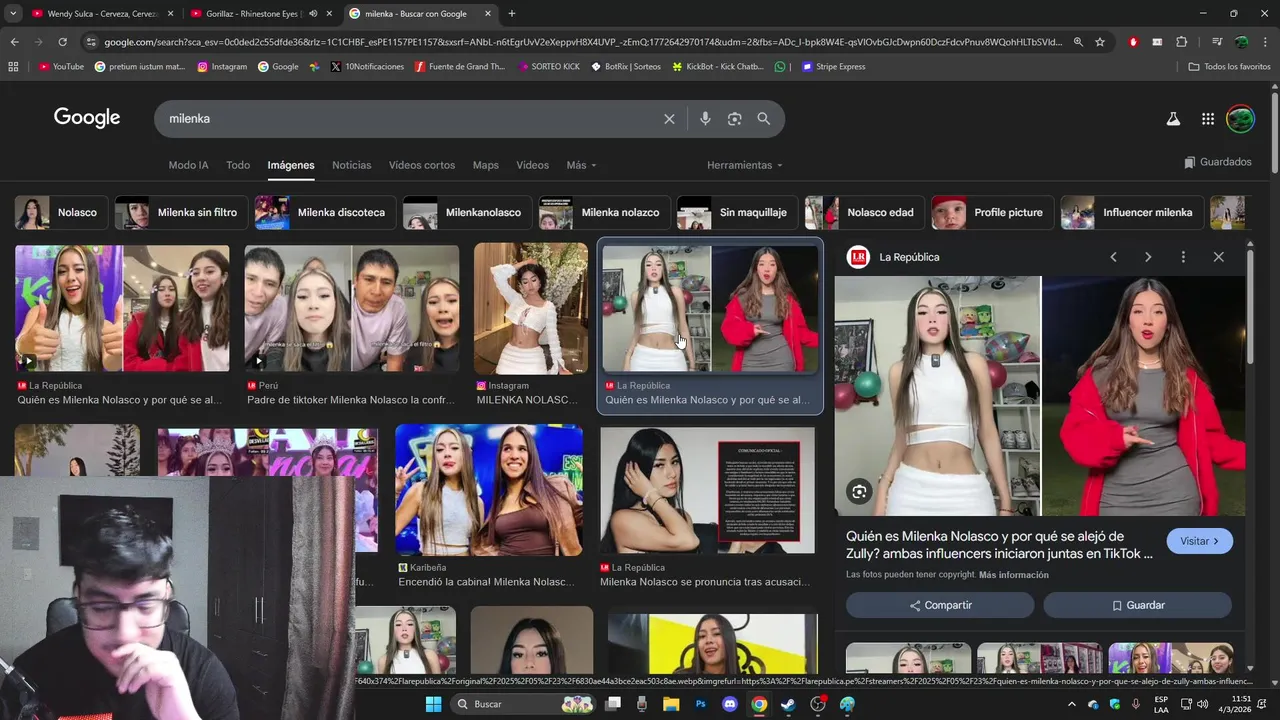This screenshot has height=720, width=1280.
Task: Filter by the Sin maquillaje chip
Action: click(x=737, y=212)
